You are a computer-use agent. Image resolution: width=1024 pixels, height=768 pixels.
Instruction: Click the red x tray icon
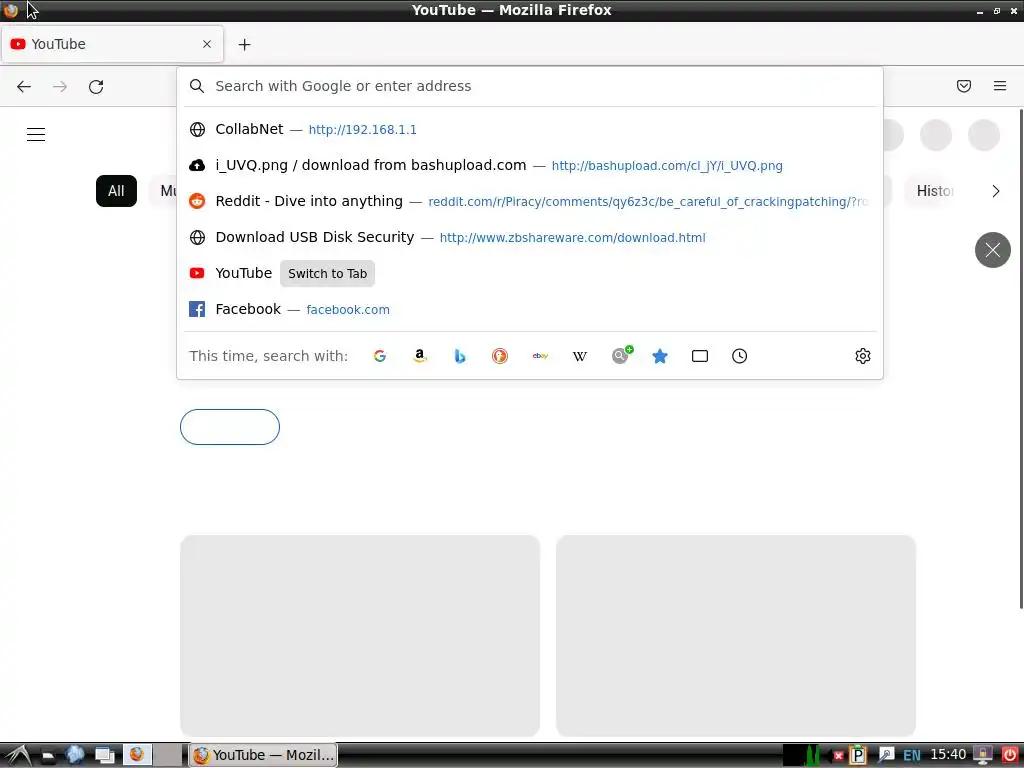pyautogui.click(x=839, y=756)
